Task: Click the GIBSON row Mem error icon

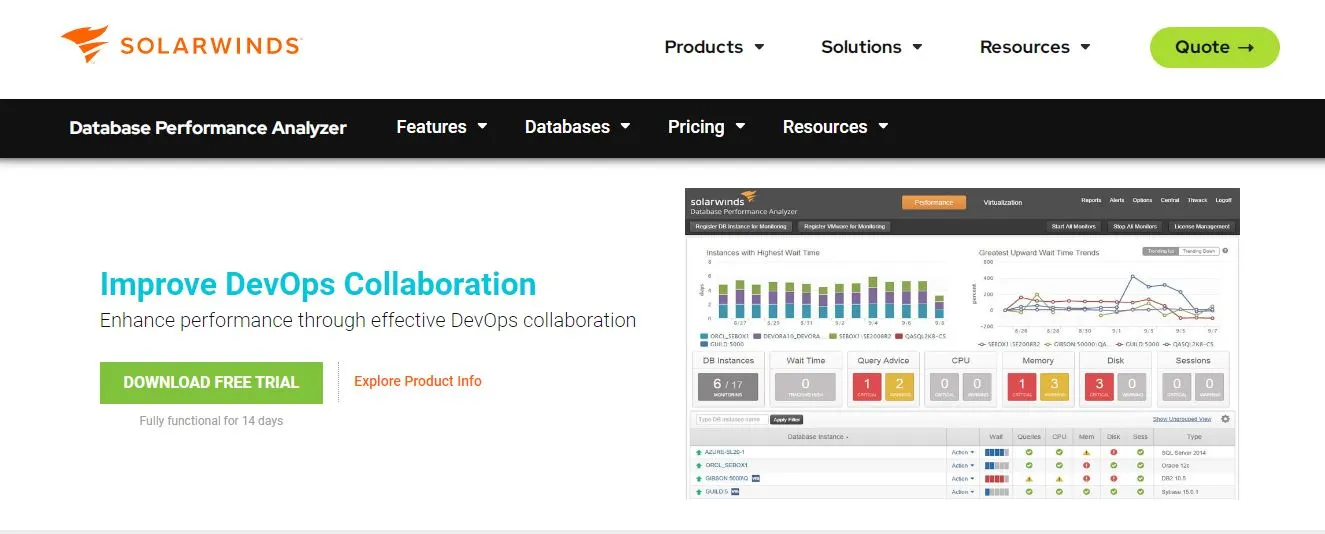Action: [x=1086, y=478]
